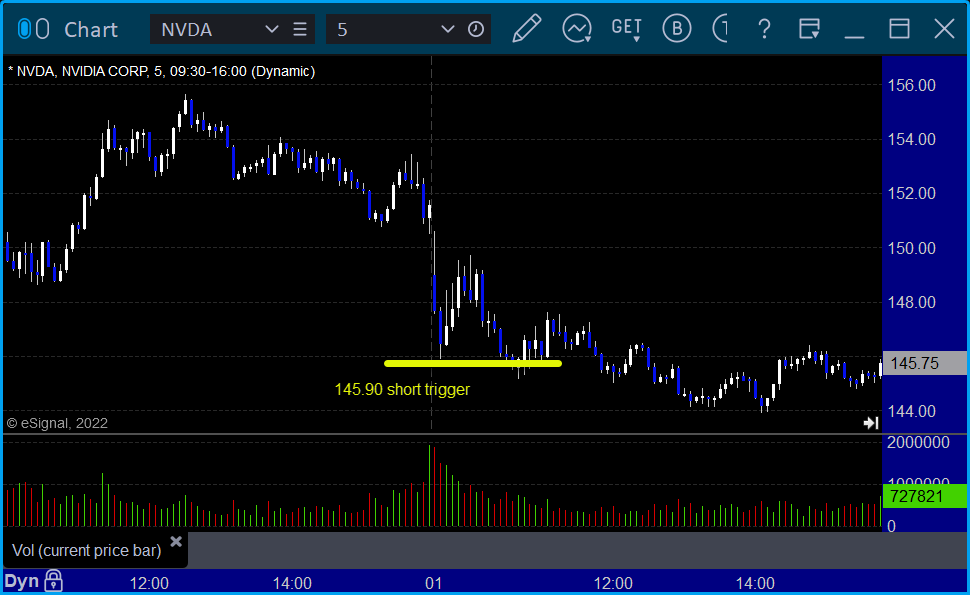Open the NVDA symbol dropdown arrow
This screenshot has width=970, height=595.
pos(271,29)
